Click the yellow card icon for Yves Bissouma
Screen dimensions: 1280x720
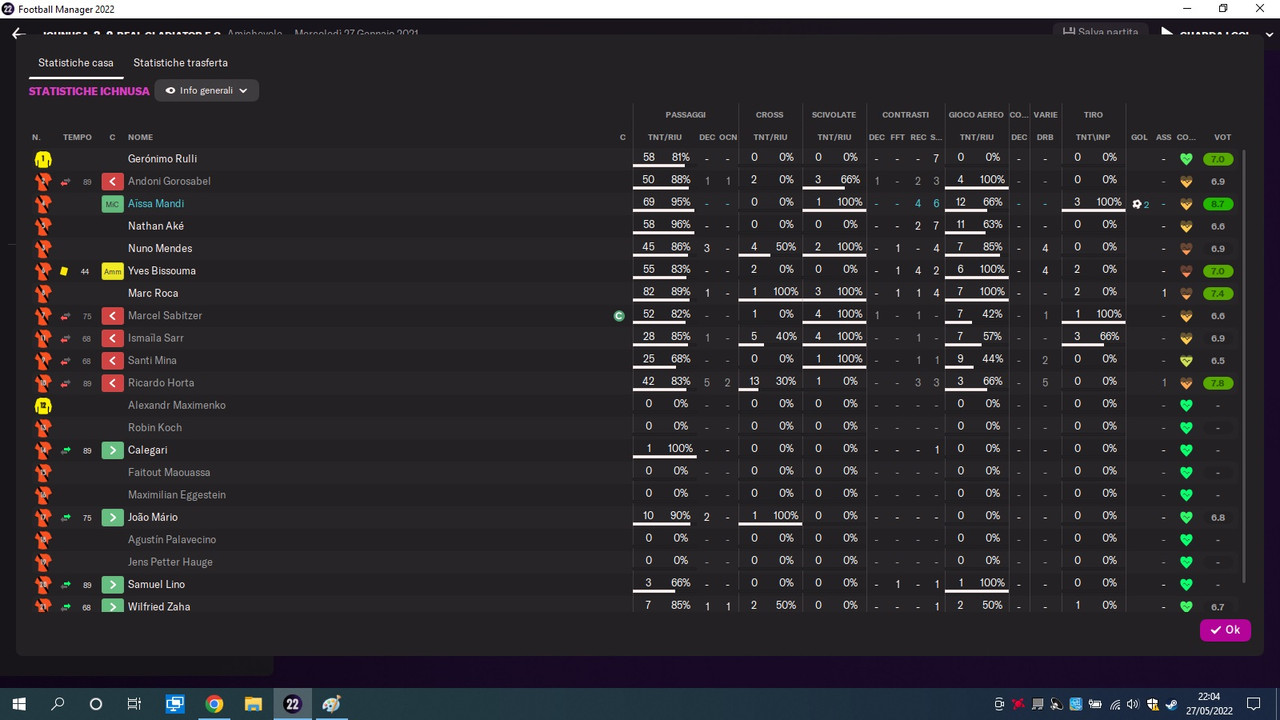tap(65, 271)
